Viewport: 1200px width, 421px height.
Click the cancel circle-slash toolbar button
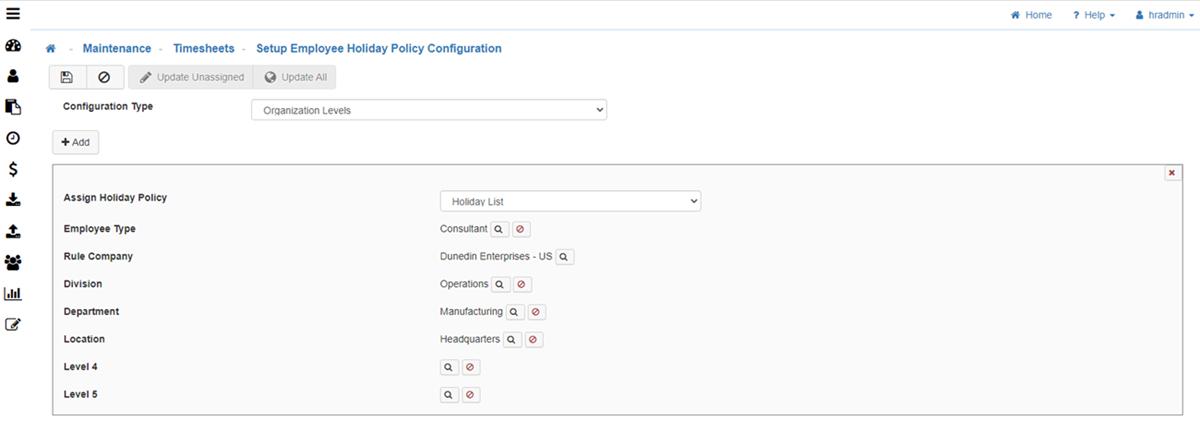104,77
